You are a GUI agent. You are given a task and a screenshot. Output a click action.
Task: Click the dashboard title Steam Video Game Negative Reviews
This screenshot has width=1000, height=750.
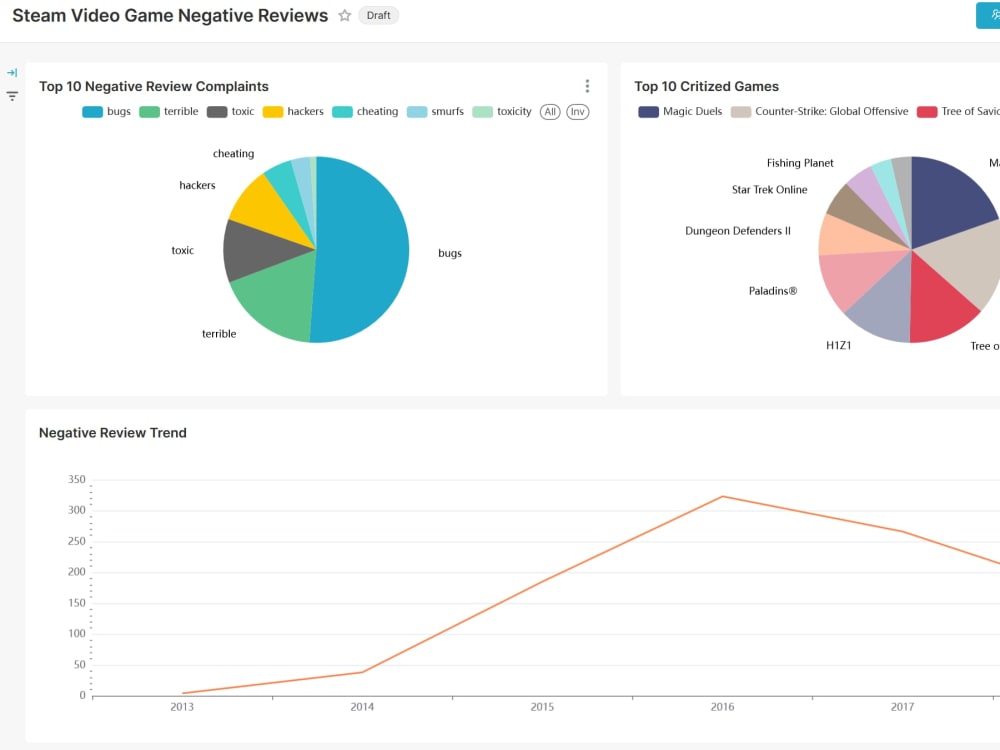pos(170,15)
